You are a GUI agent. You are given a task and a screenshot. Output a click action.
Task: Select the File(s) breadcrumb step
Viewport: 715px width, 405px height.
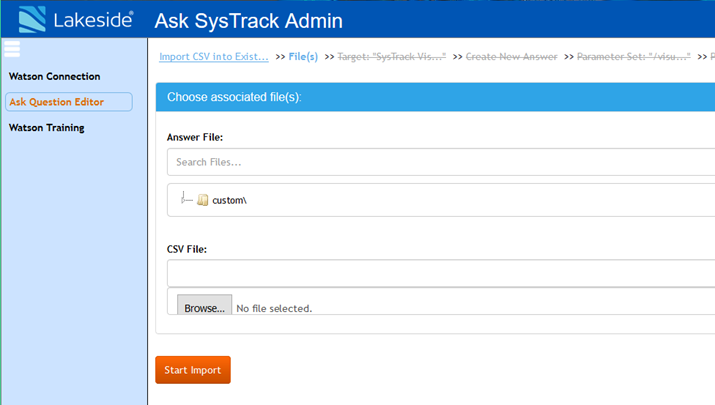[x=303, y=57]
